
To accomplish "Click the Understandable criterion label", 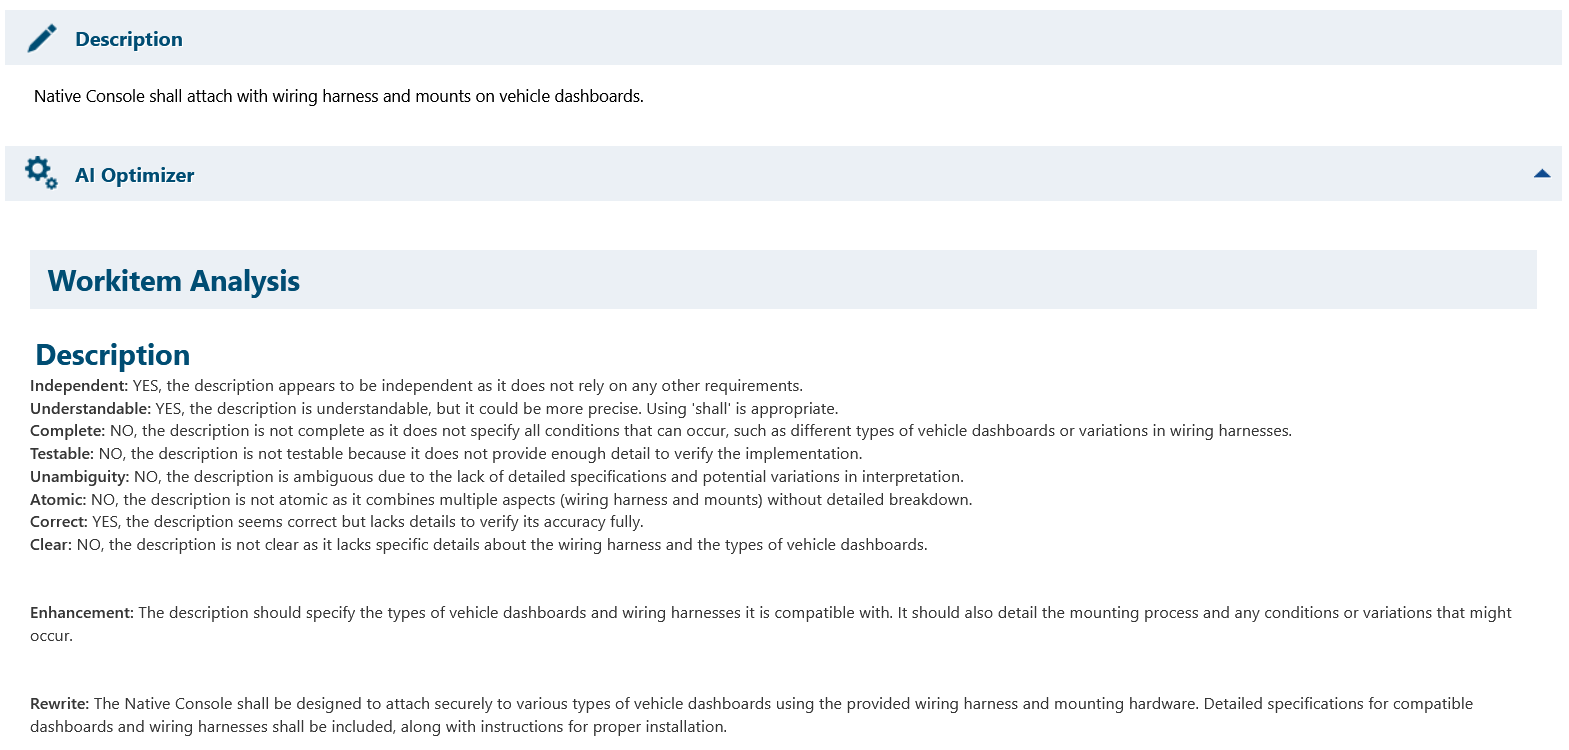I will [90, 409].
